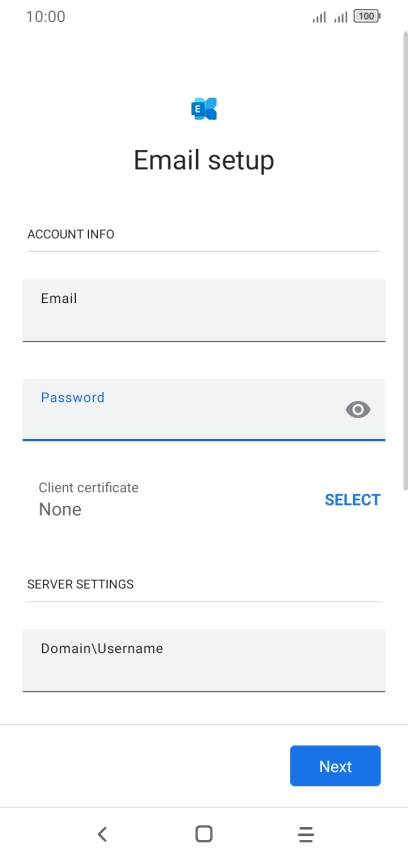Click the Next button
408x861 pixels.
(x=336, y=766)
